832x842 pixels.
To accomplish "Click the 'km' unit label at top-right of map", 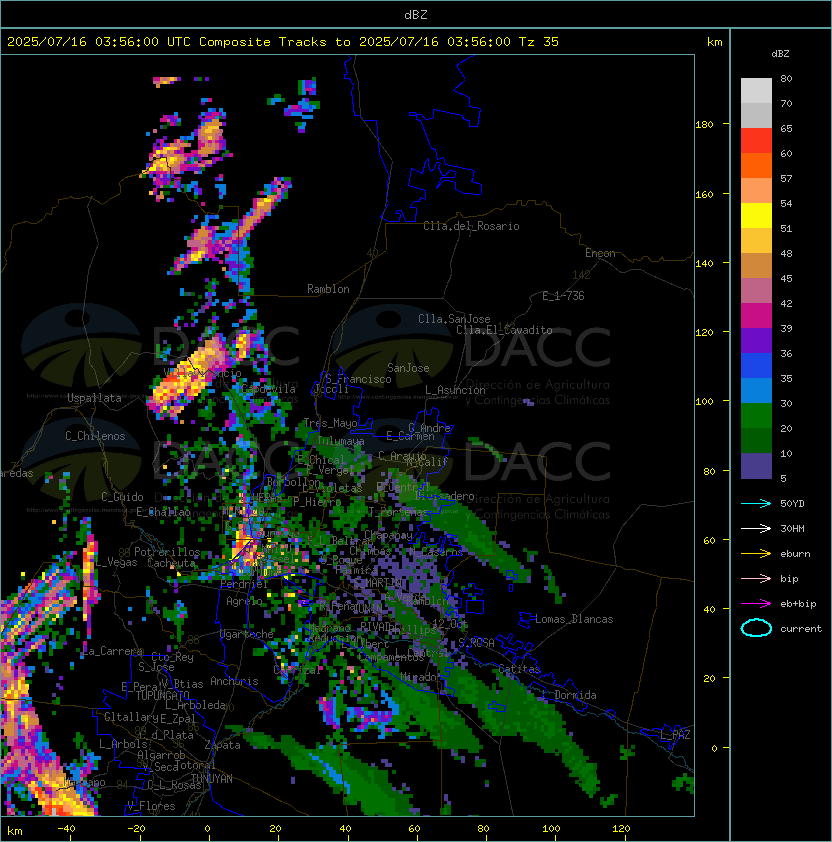I will pyautogui.click(x=715, y=42).
